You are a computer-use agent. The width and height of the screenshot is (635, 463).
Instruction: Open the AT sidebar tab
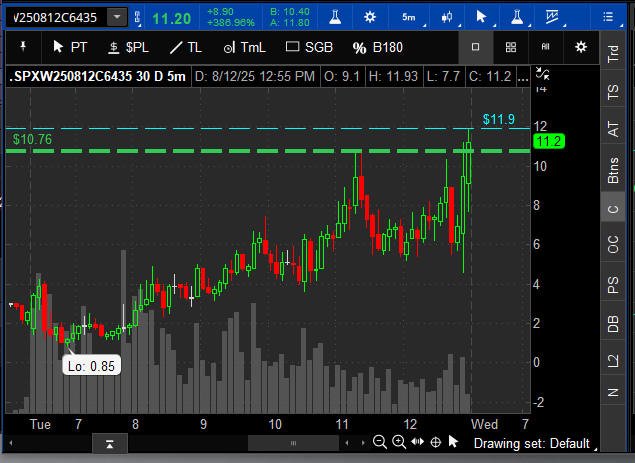pyautogui.click(x=613, y=128)
